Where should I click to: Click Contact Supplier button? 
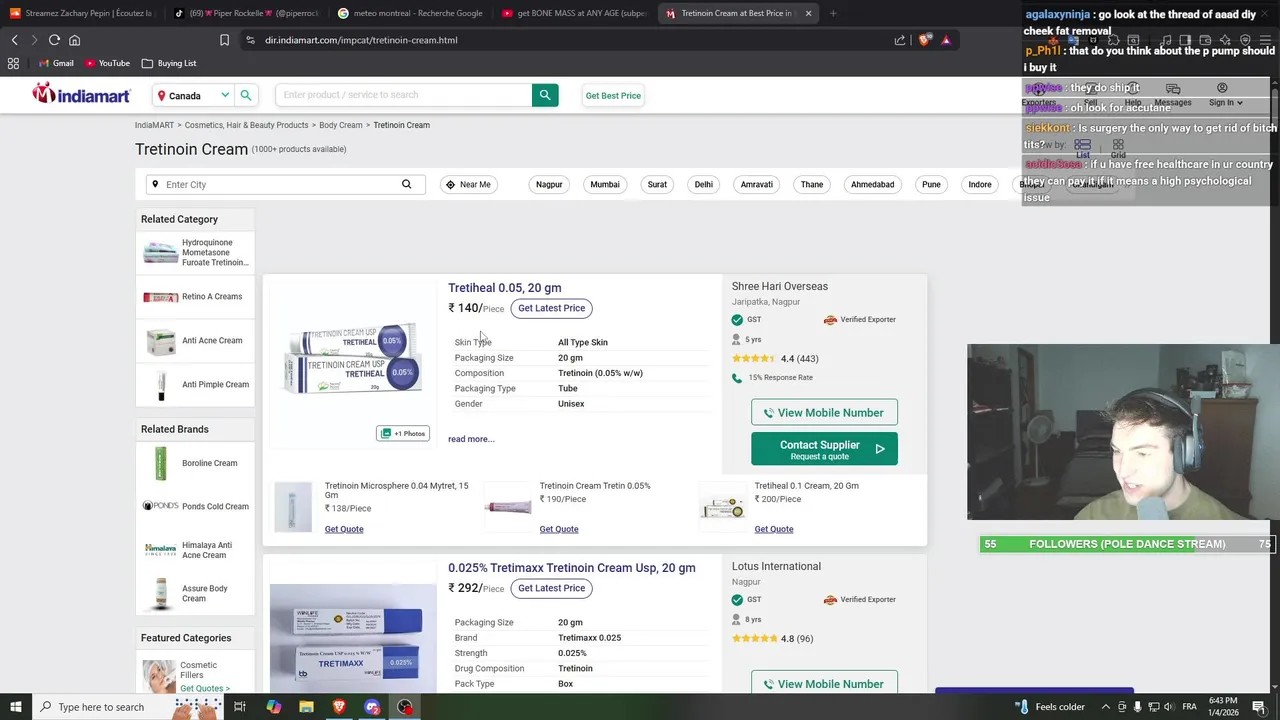(824, 449)
